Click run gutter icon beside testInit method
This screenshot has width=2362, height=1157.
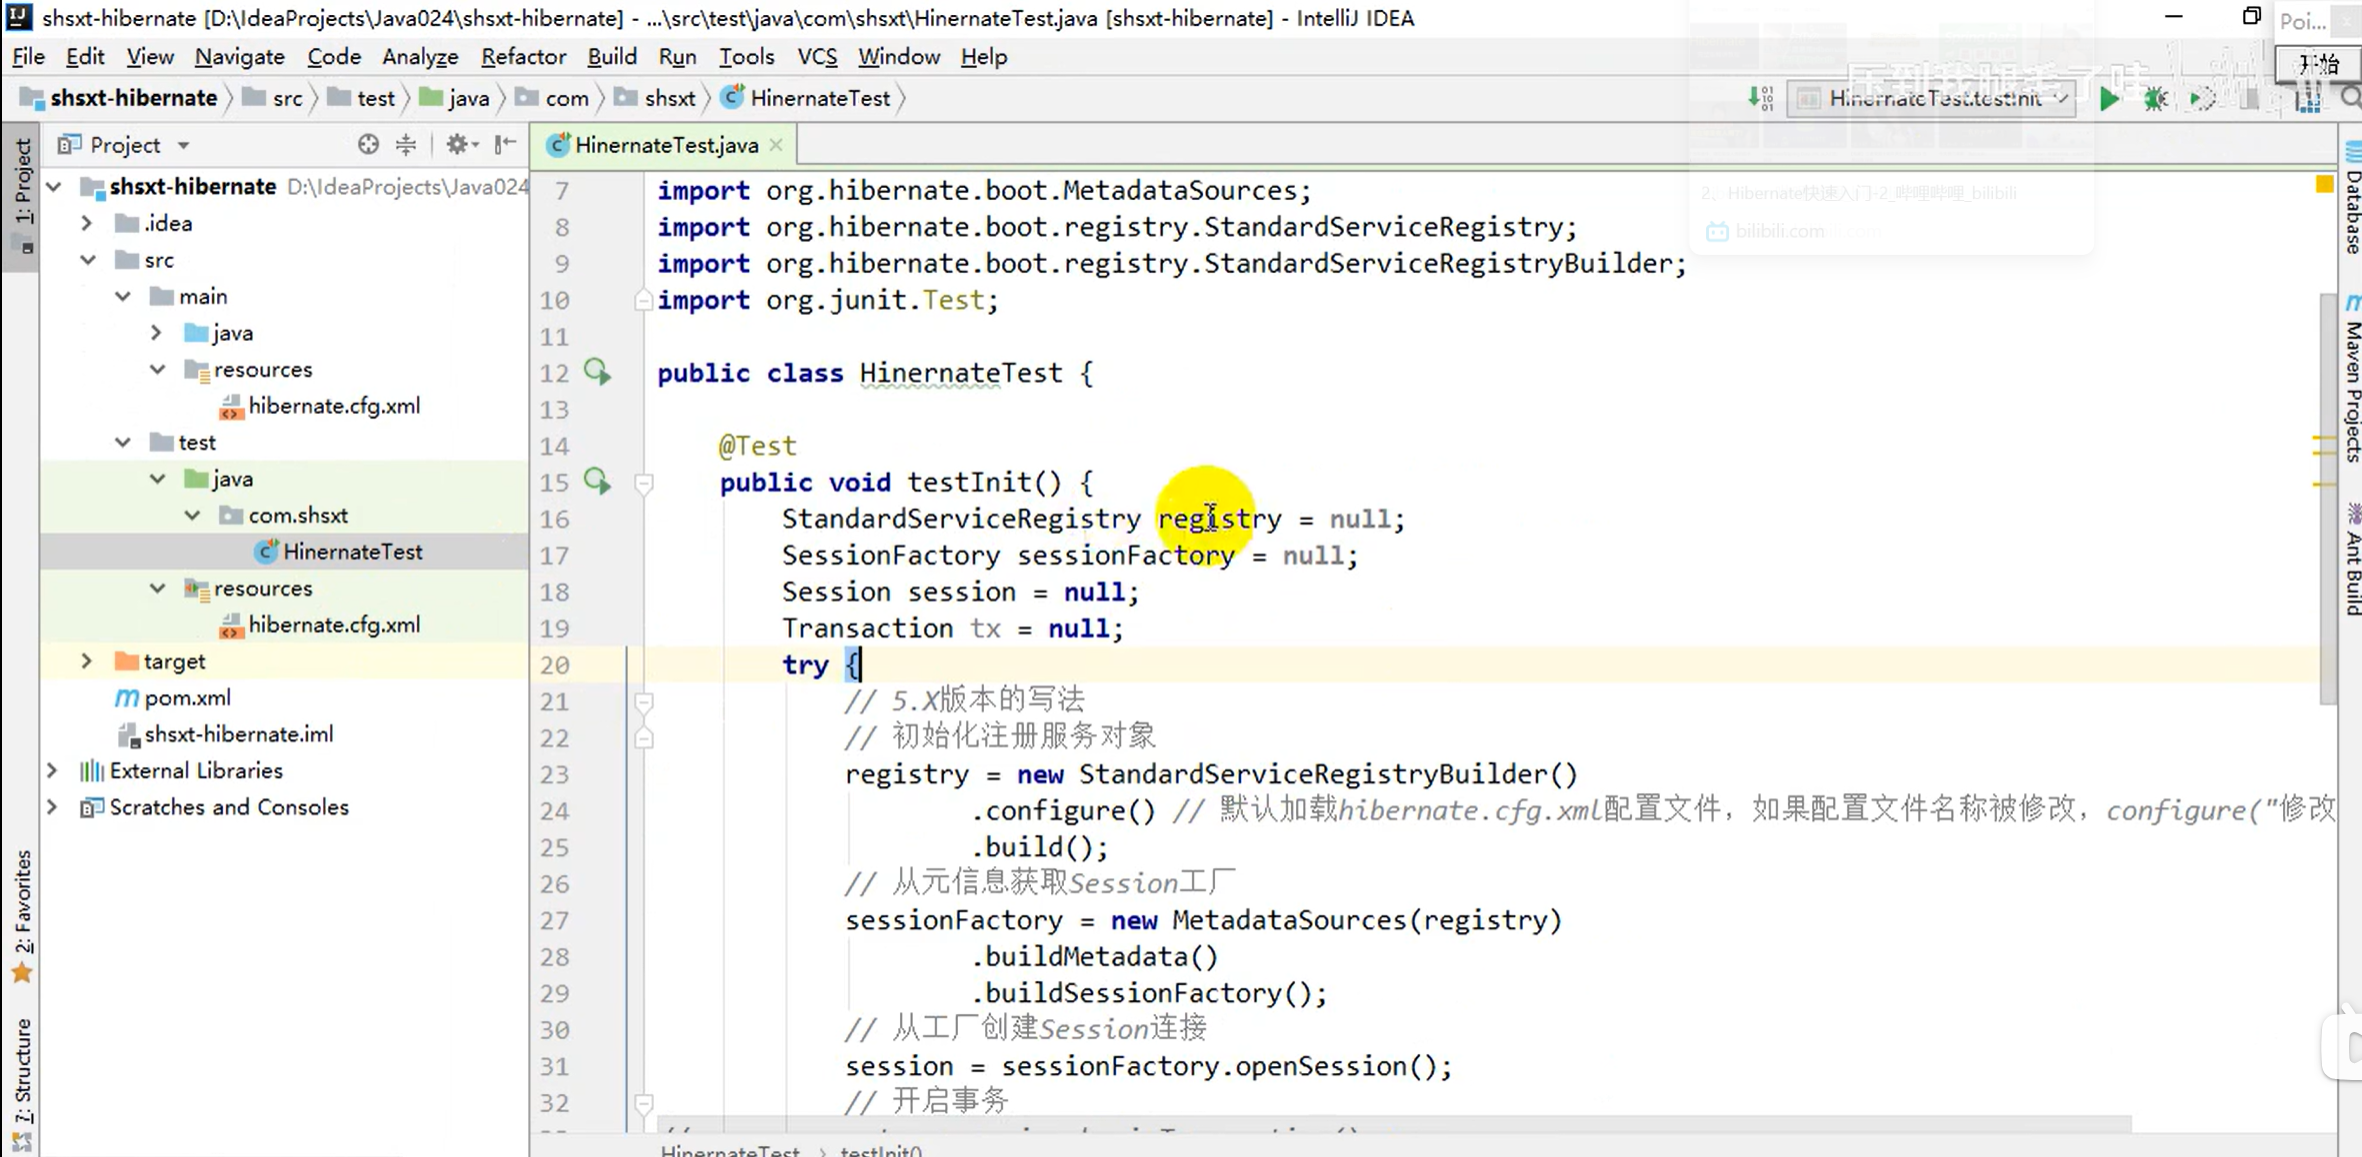pos(597,482)
